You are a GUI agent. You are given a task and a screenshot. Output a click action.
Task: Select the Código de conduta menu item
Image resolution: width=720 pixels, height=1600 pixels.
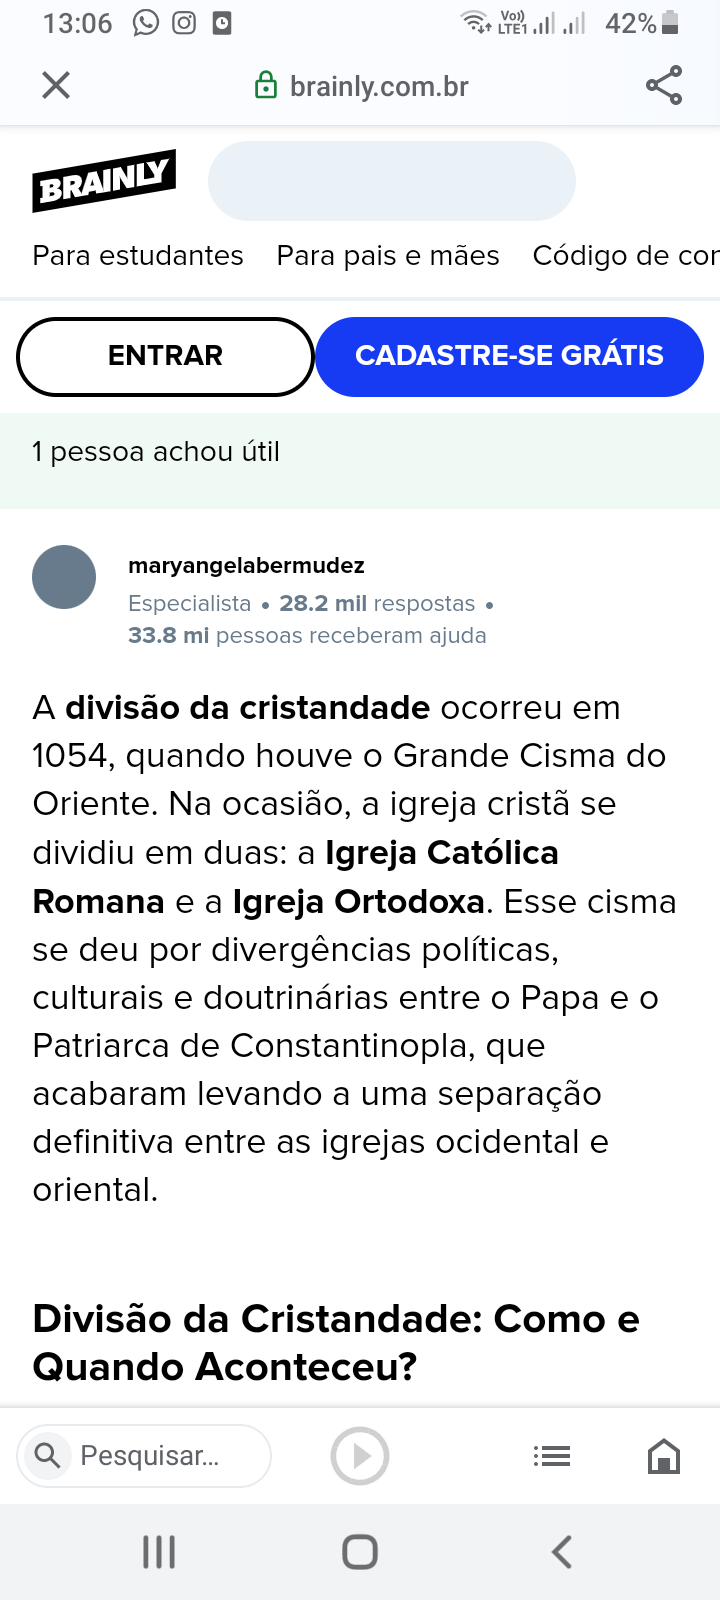click(626, 256)
